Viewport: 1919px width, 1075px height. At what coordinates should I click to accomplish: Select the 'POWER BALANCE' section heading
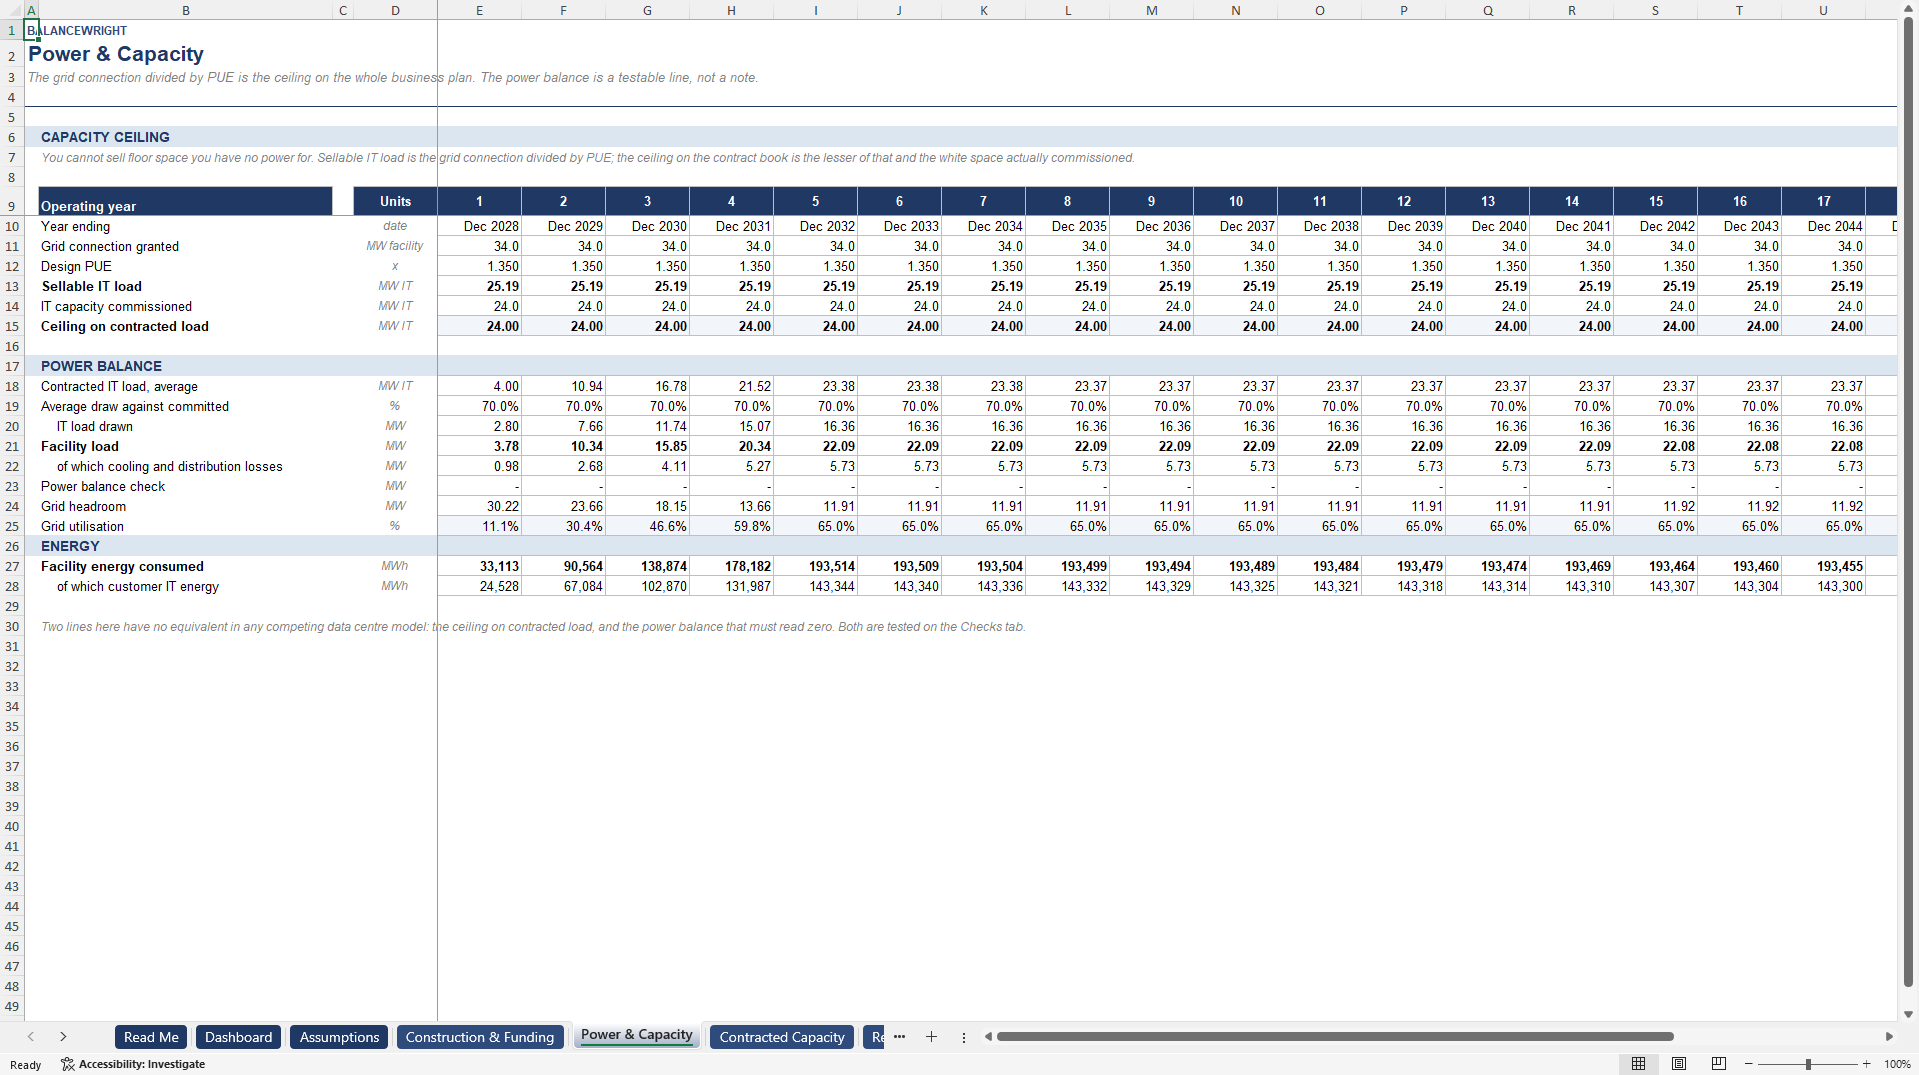(101, 366)
